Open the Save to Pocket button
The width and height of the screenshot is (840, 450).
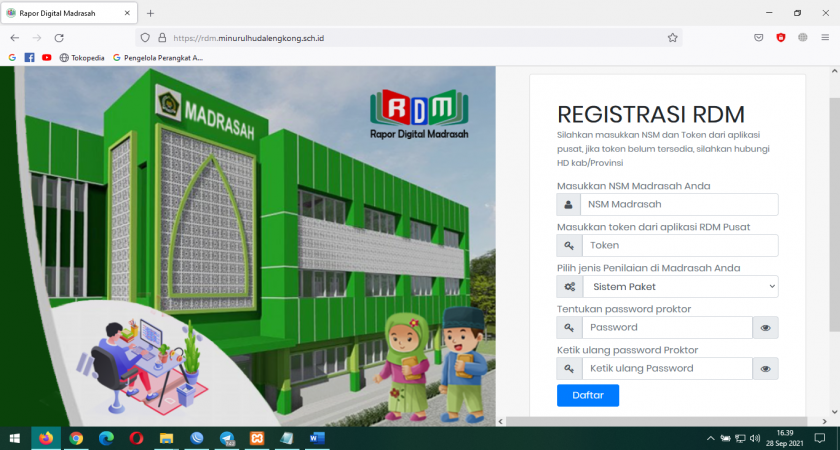click(x=759, y=38)
